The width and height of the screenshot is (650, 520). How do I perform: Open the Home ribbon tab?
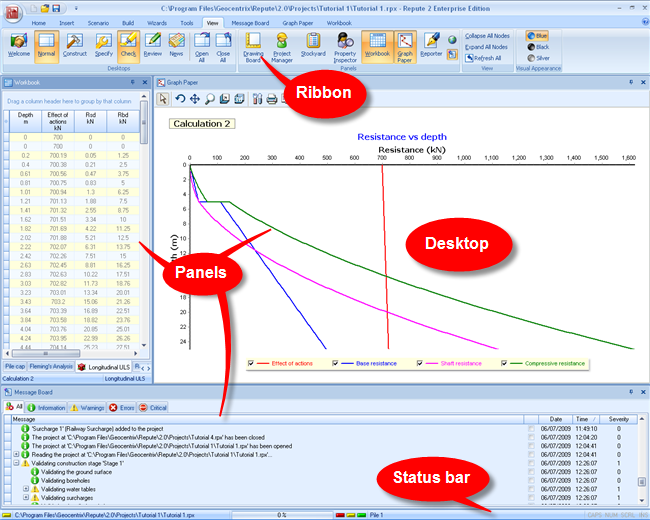tap(39, 23)
